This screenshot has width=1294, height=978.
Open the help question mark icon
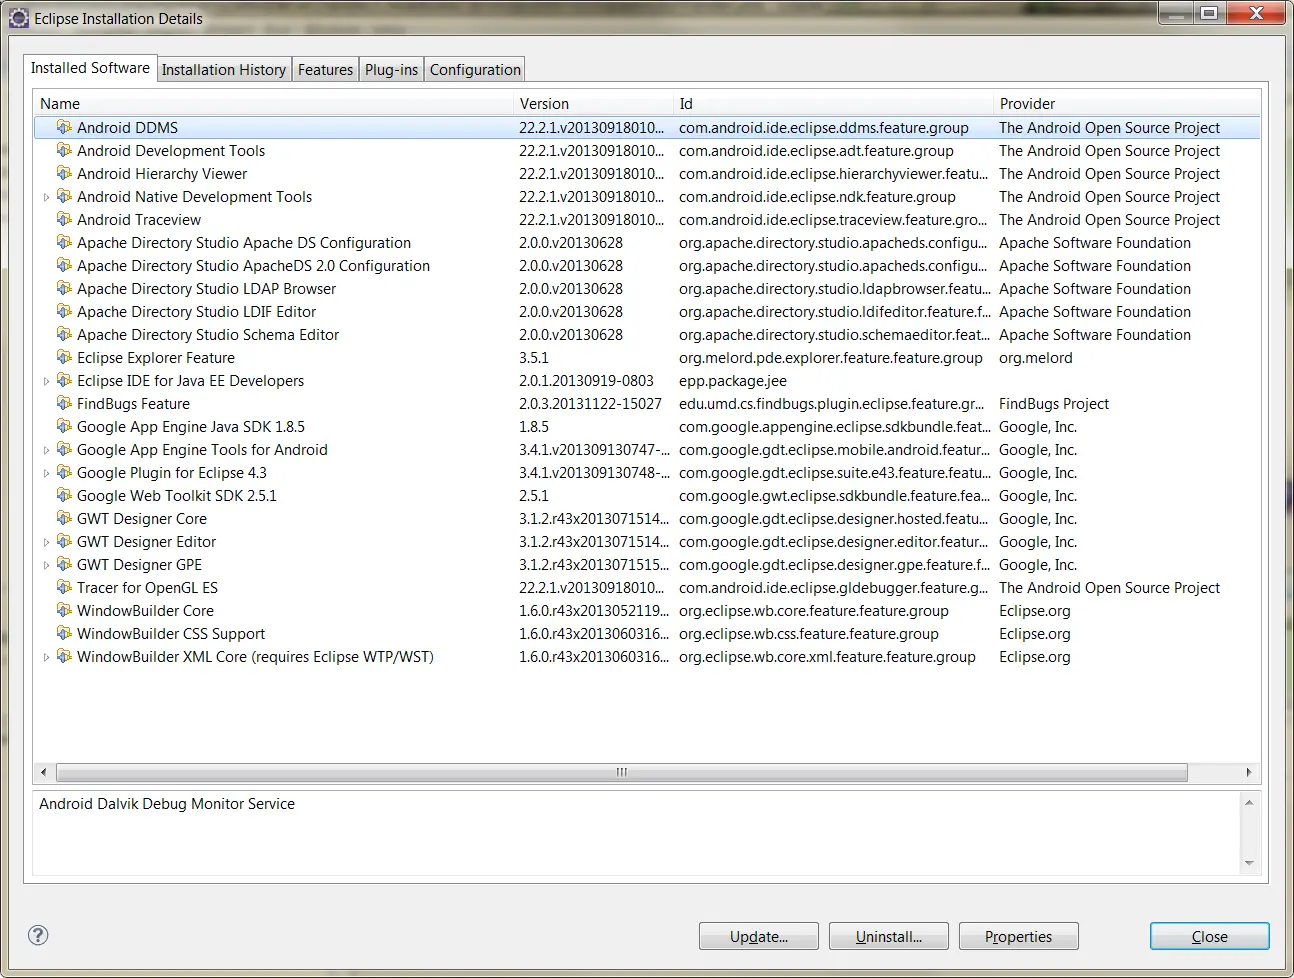pos(38,935)
